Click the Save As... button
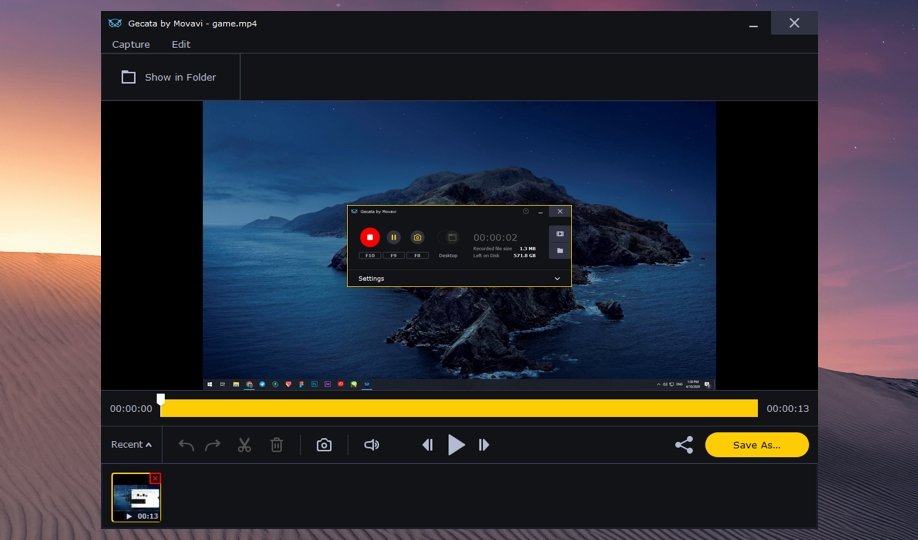This screenshot has width=918, height=540. (x=757, y=445)
